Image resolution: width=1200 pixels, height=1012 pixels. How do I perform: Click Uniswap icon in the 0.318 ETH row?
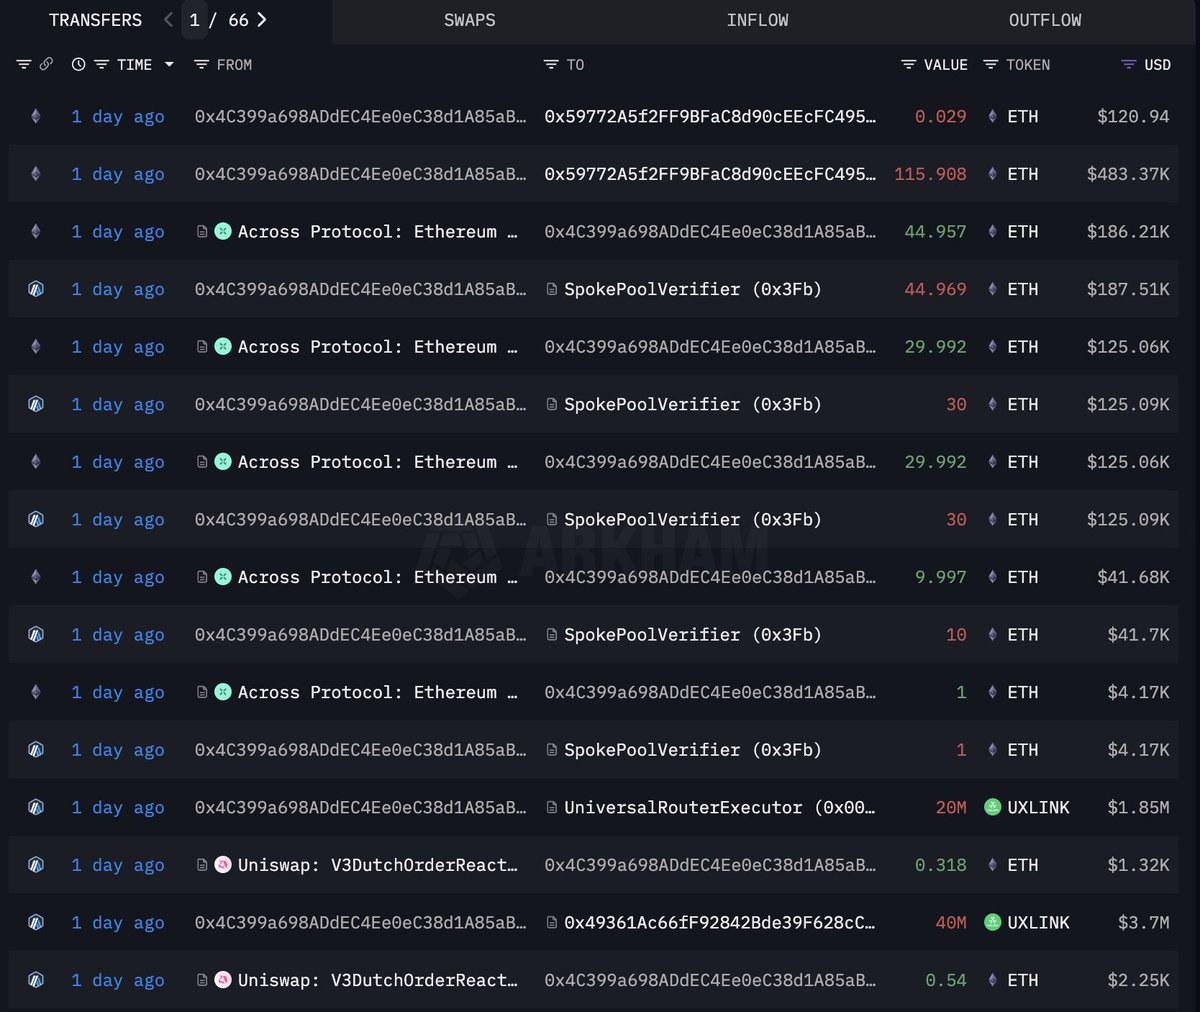(223, 865)
